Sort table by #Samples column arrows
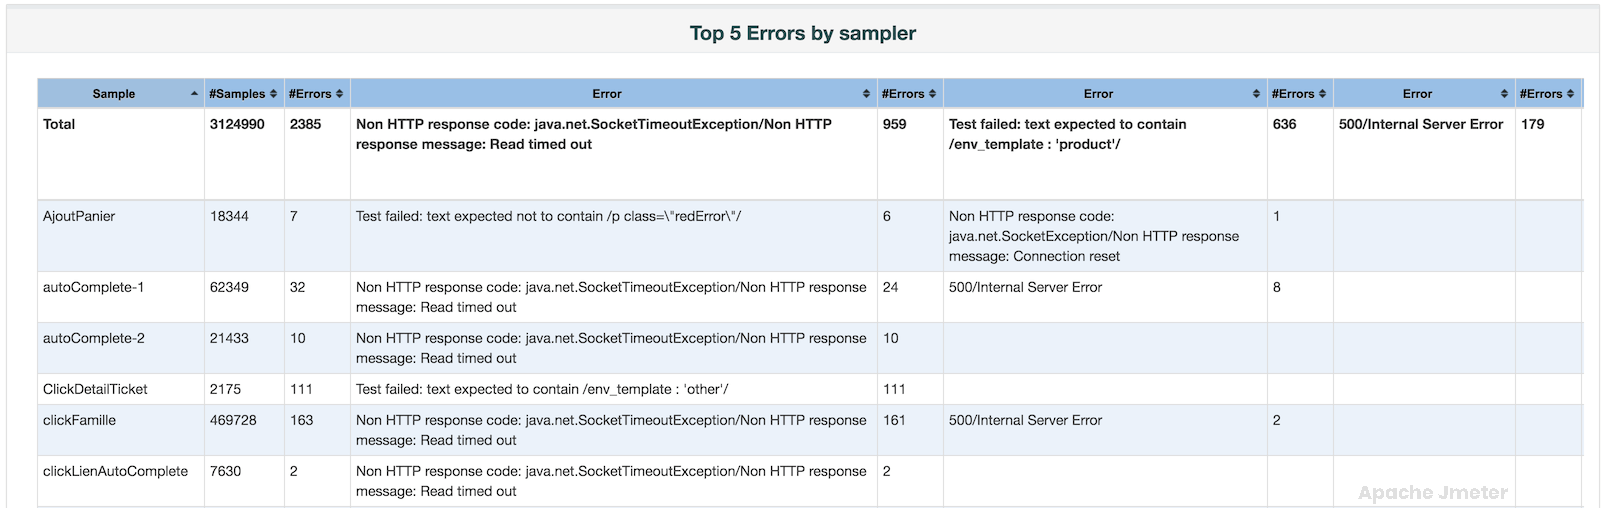This screenshot has width=1609, height=508. click(x=273, y=94)
